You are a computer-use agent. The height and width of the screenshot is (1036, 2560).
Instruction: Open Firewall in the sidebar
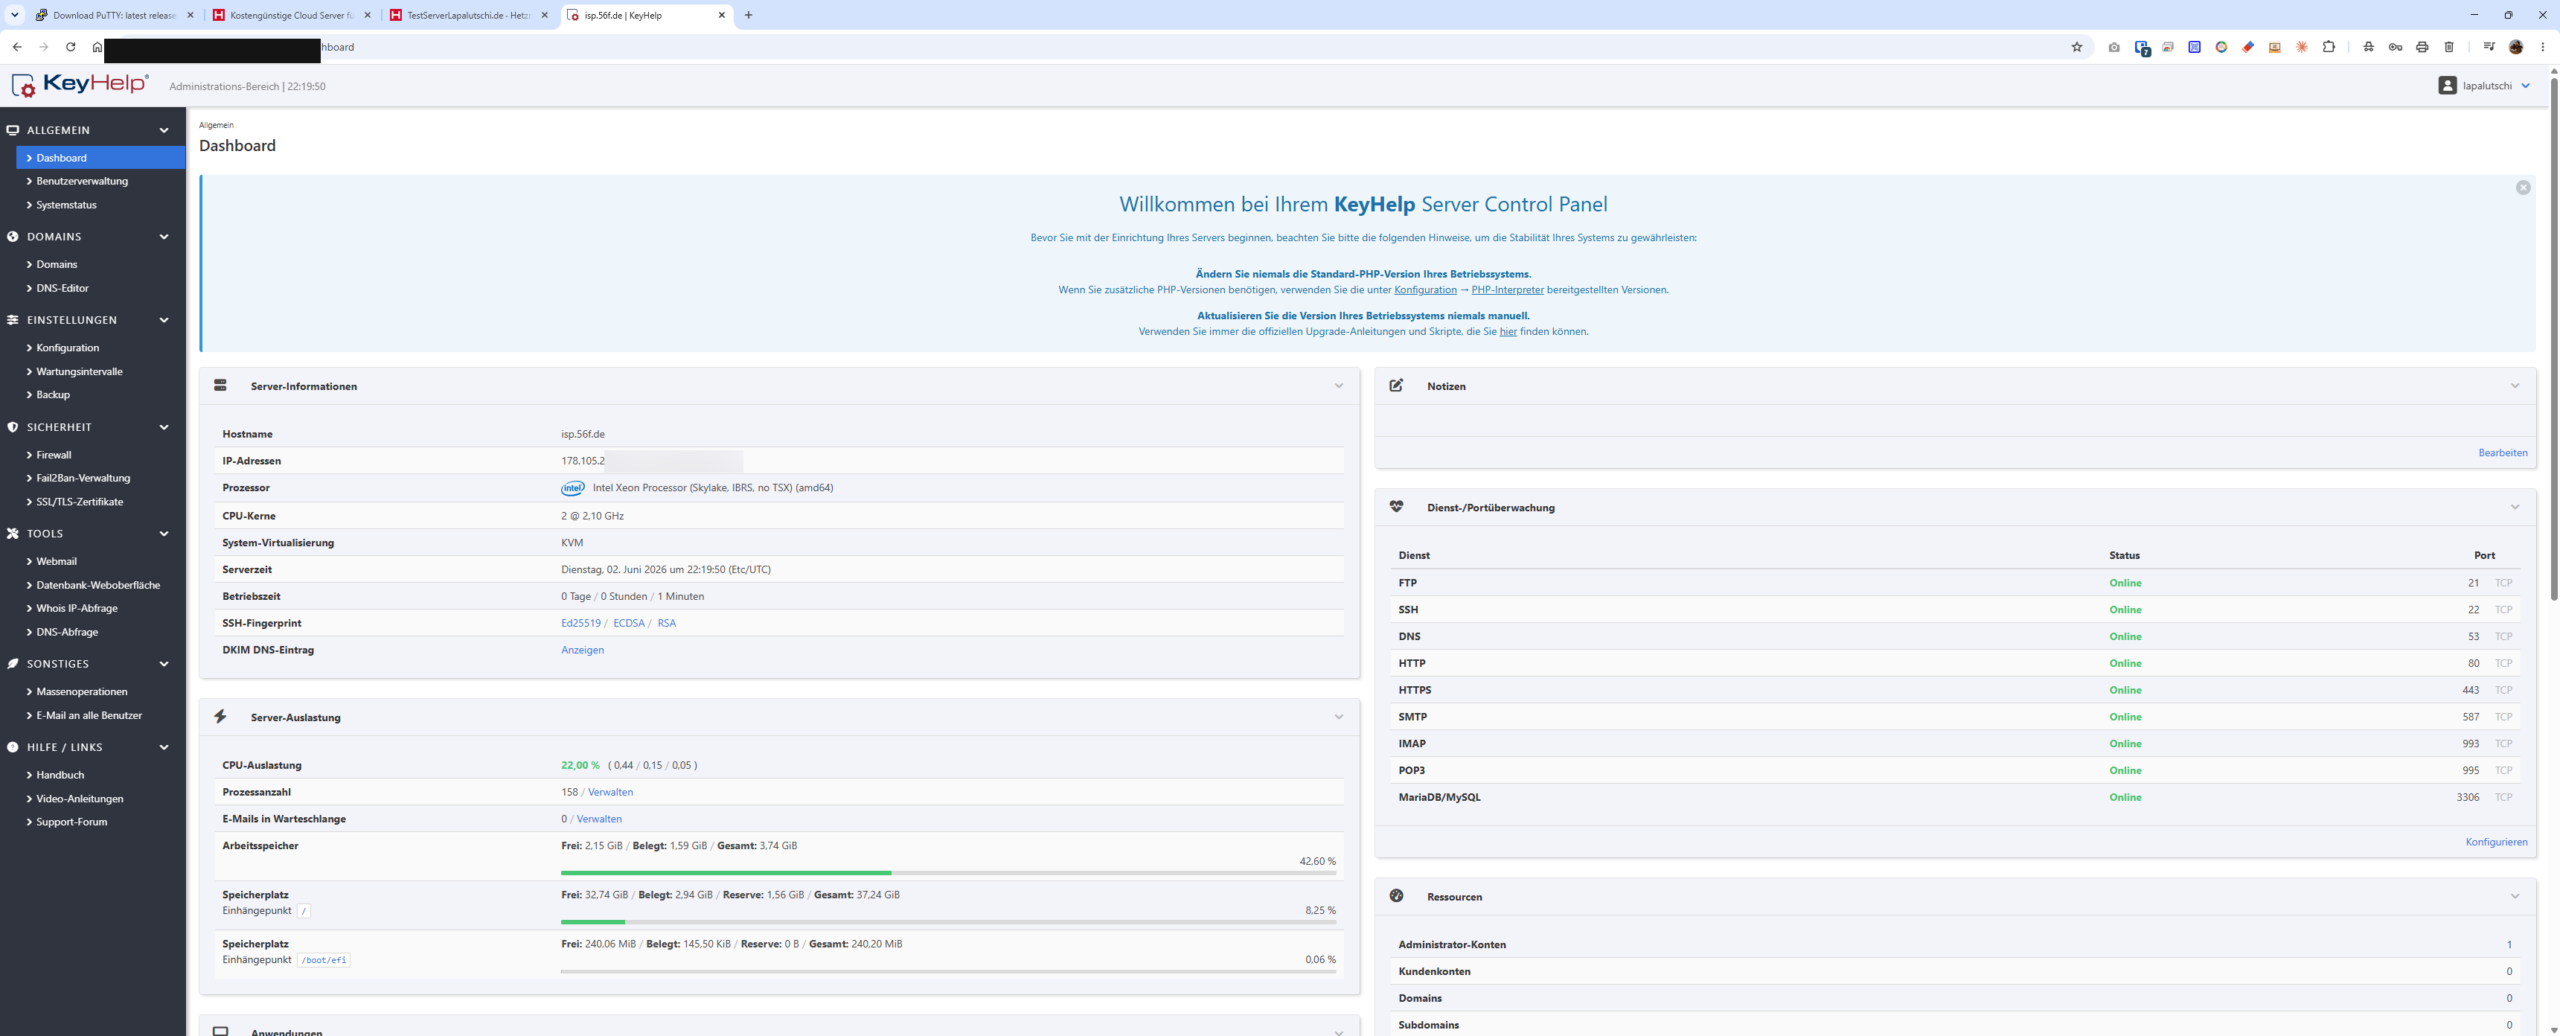[54, 455]
